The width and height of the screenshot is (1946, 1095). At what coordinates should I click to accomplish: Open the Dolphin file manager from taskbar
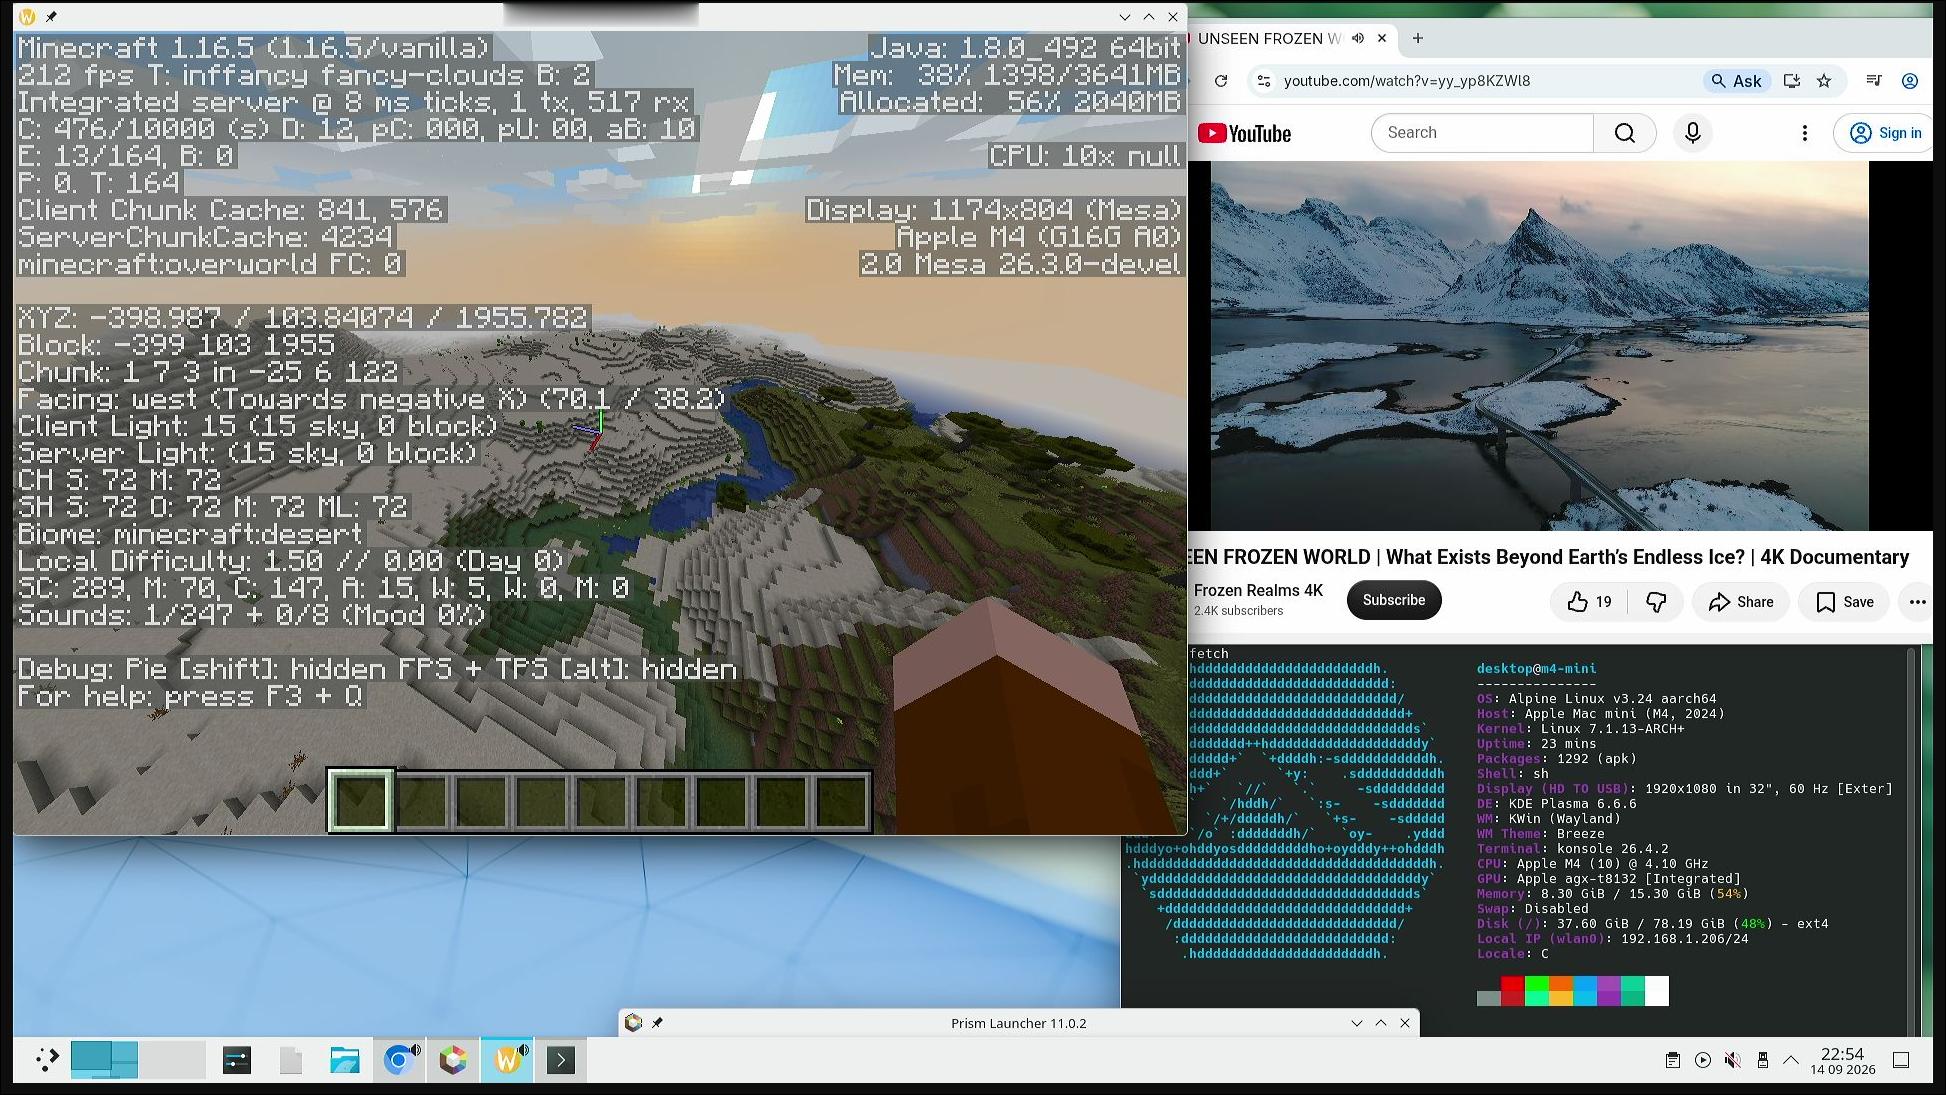345,1060
